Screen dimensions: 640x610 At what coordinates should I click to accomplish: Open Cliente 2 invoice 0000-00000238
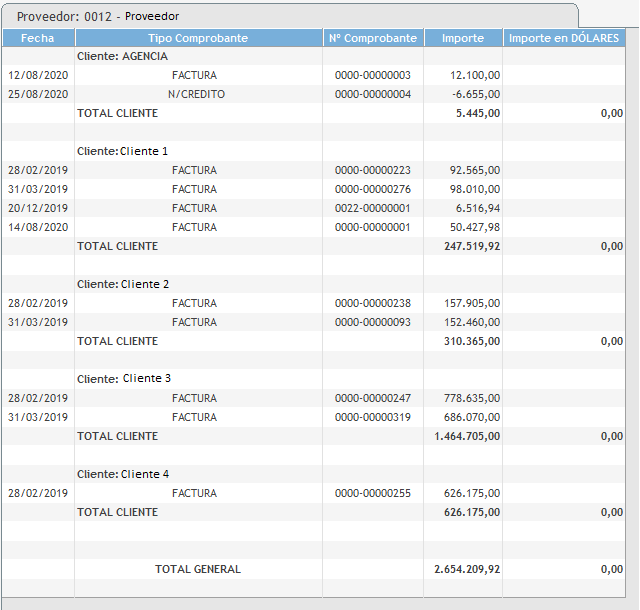[x=372, y=304]
